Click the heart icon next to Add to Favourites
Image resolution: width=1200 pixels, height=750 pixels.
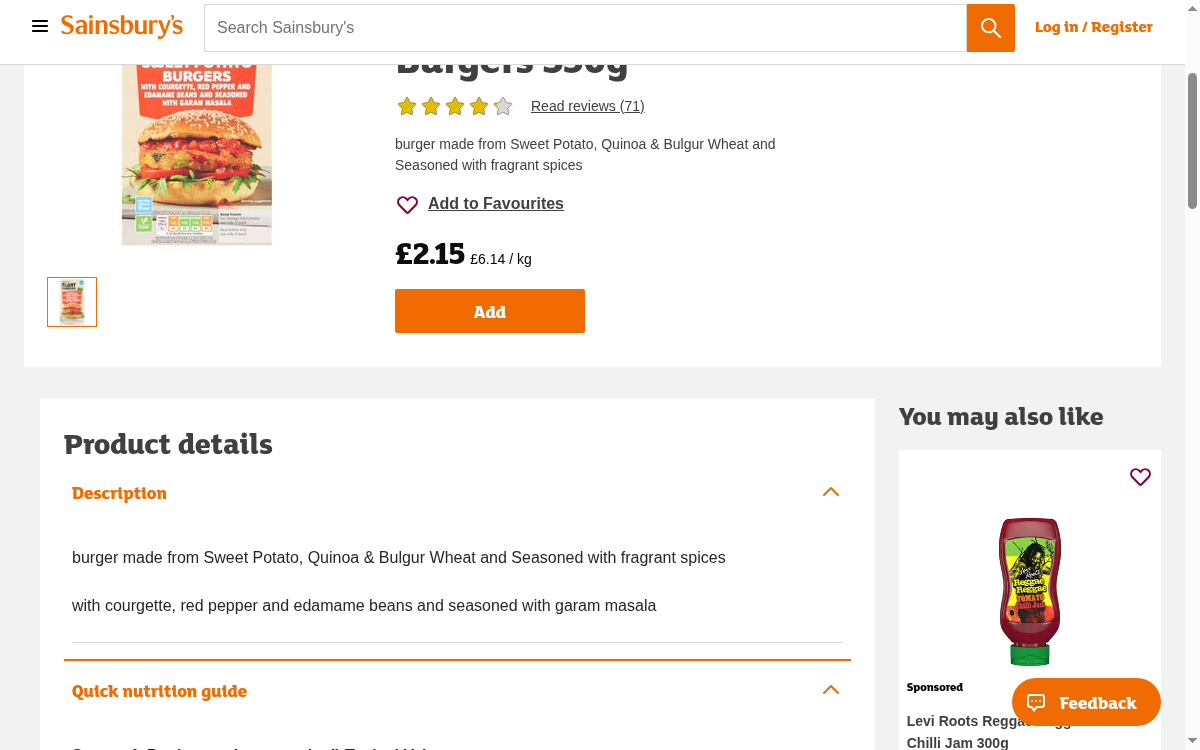coord(407,204)
